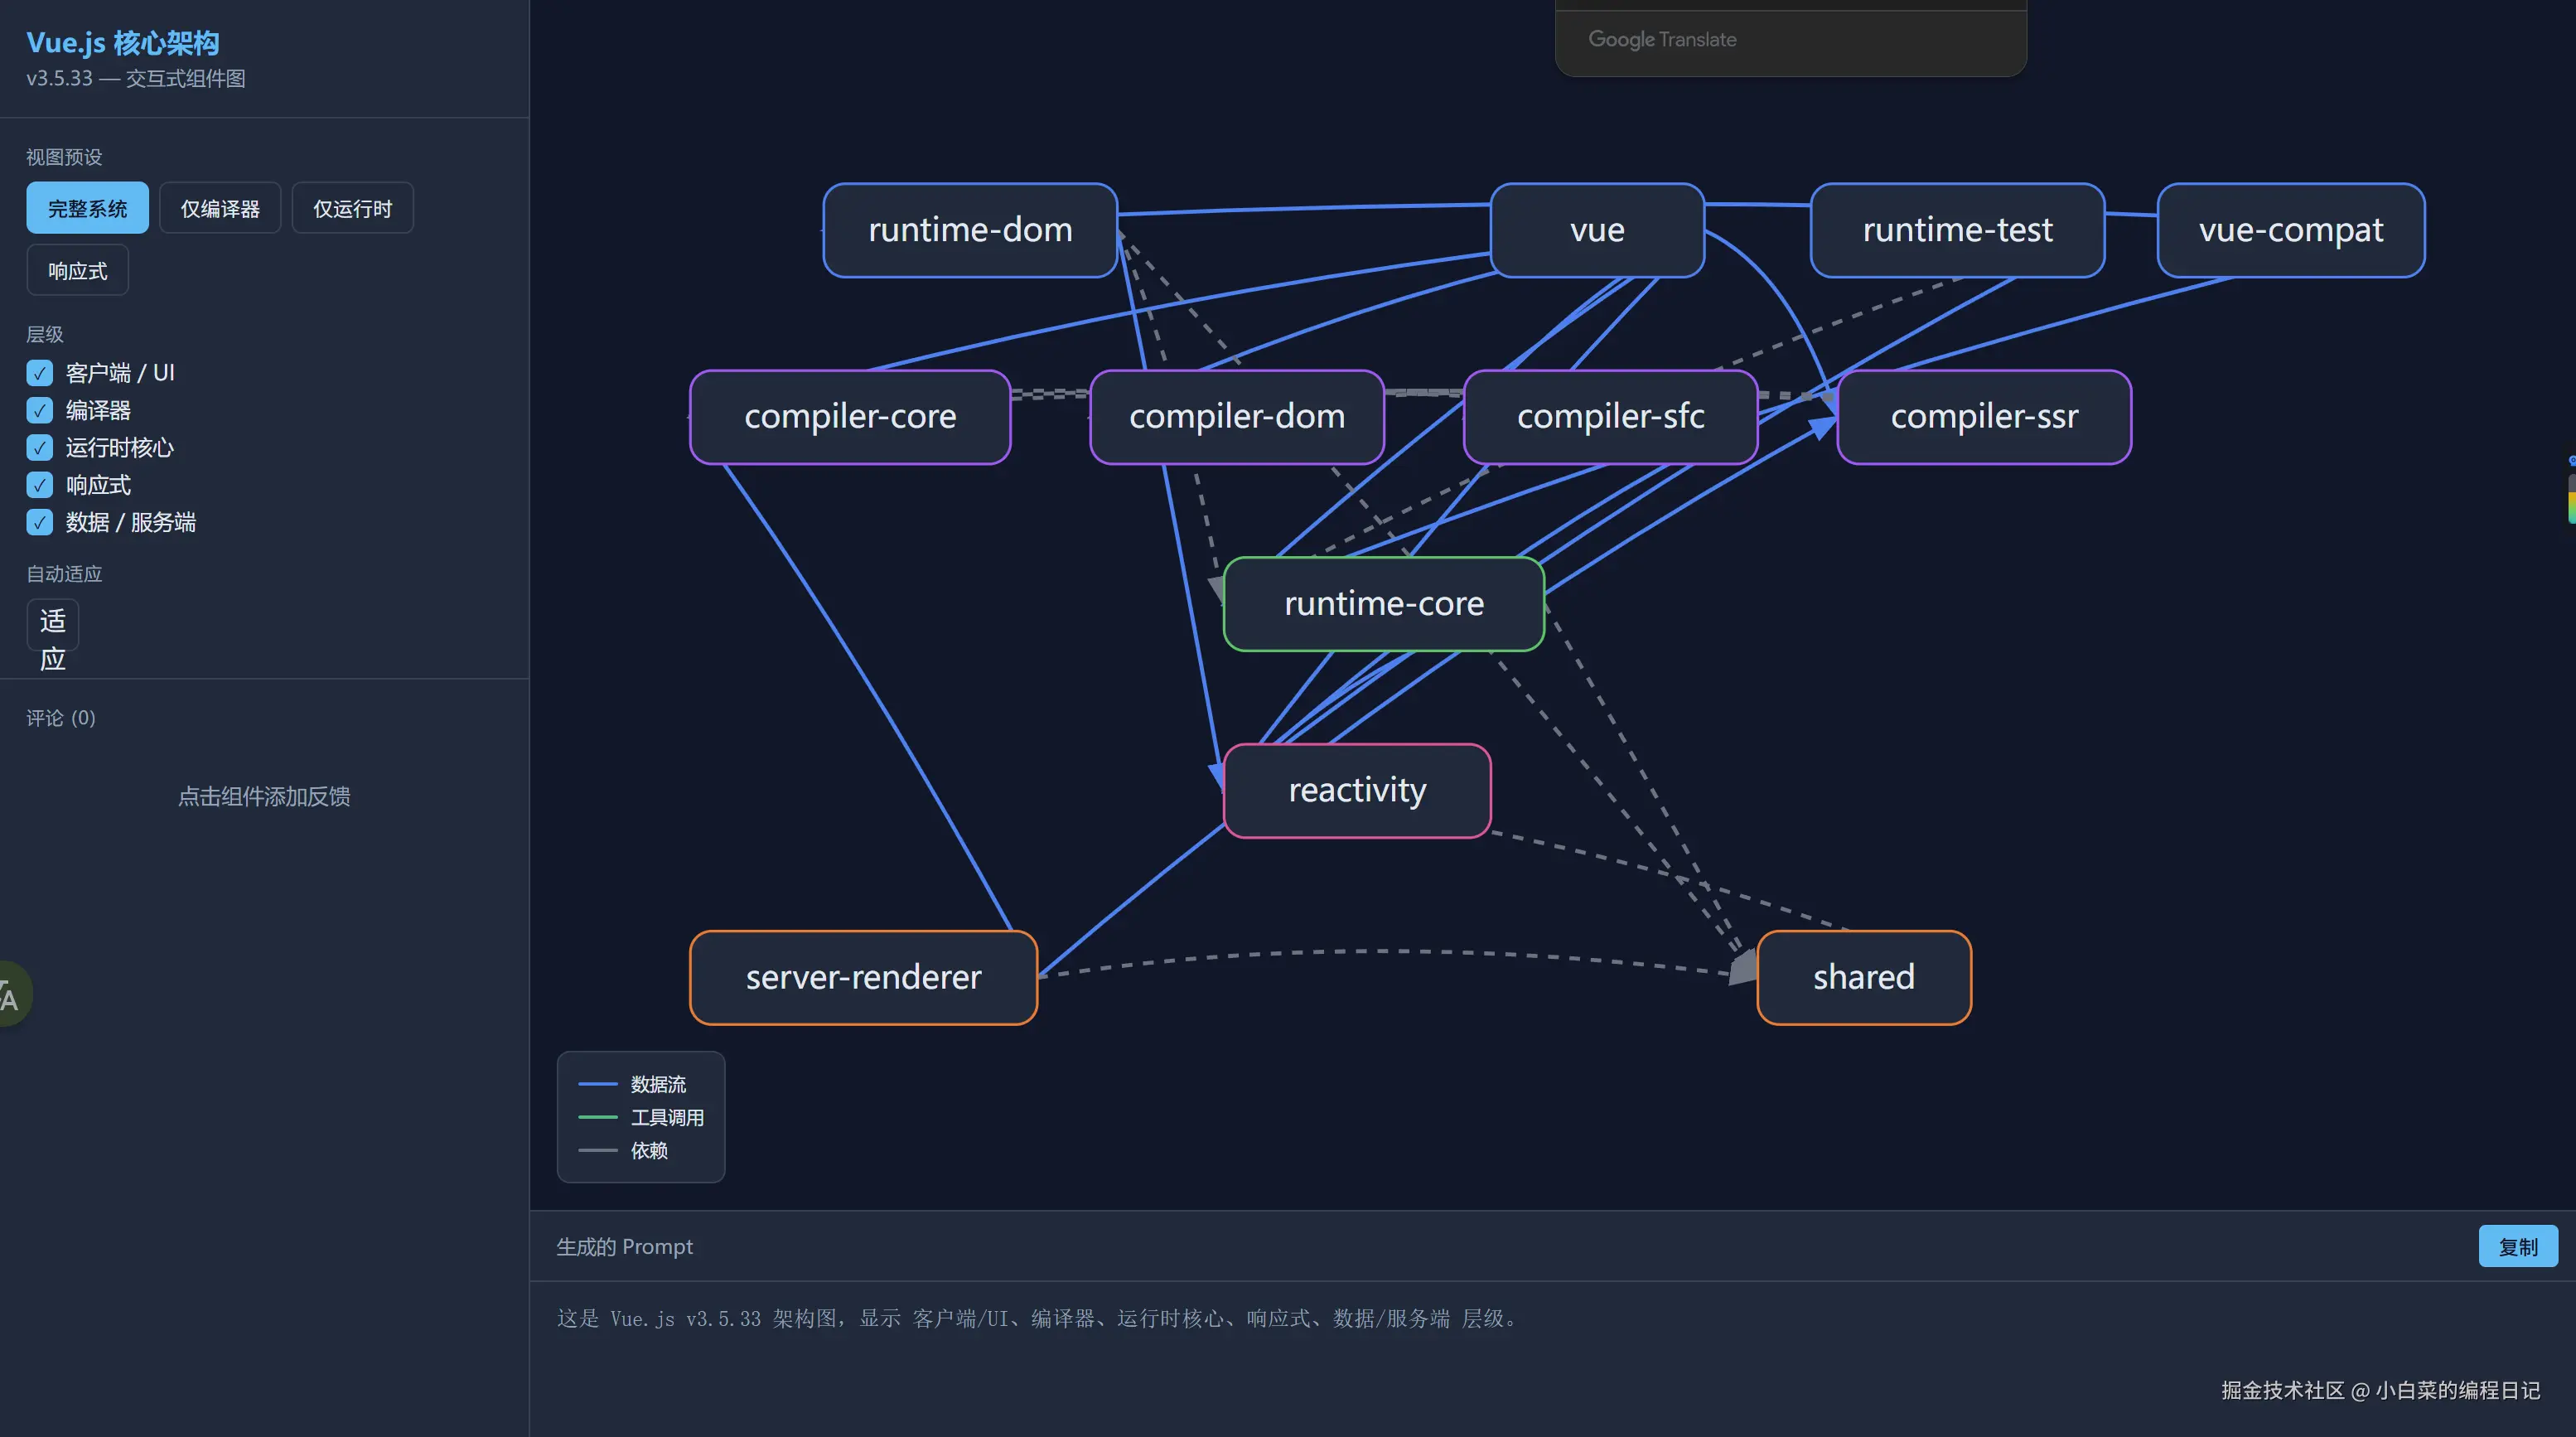2576x1437 pixels.
Task: Toggle the 编译器 layer checkbox
Action: [40, 410]
